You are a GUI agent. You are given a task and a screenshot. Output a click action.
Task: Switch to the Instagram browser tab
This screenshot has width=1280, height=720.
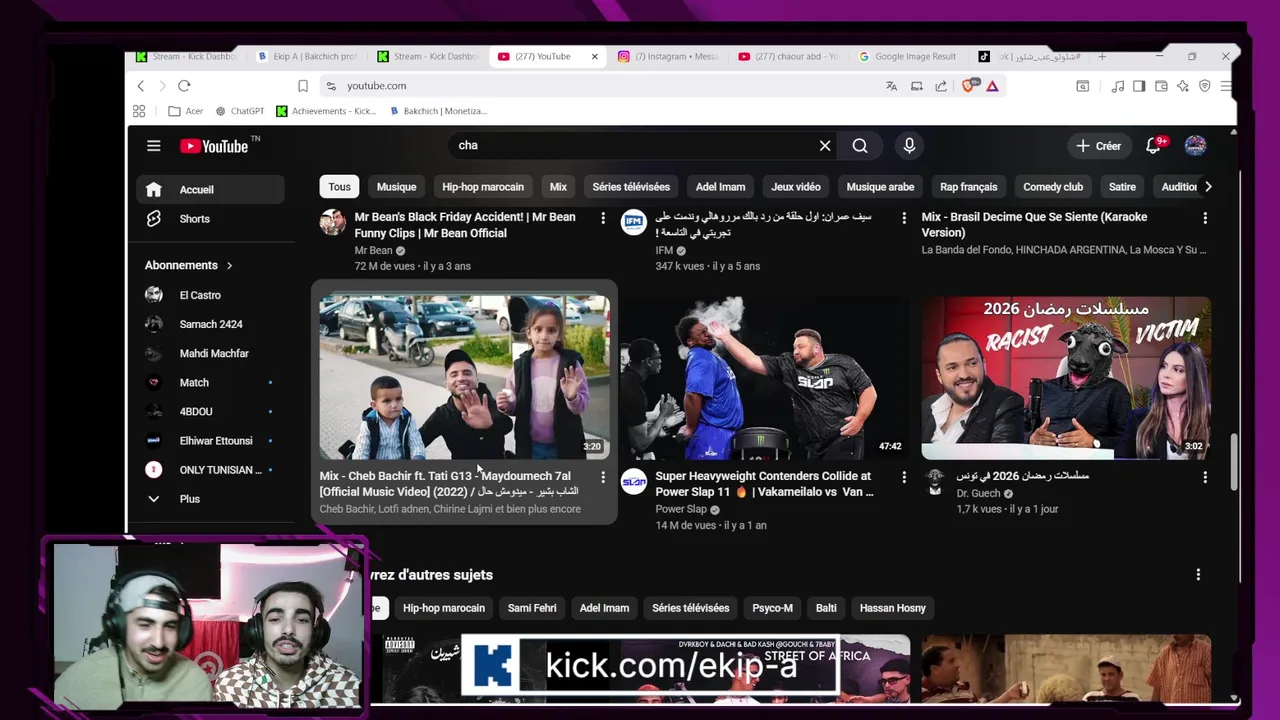[669, 57]
